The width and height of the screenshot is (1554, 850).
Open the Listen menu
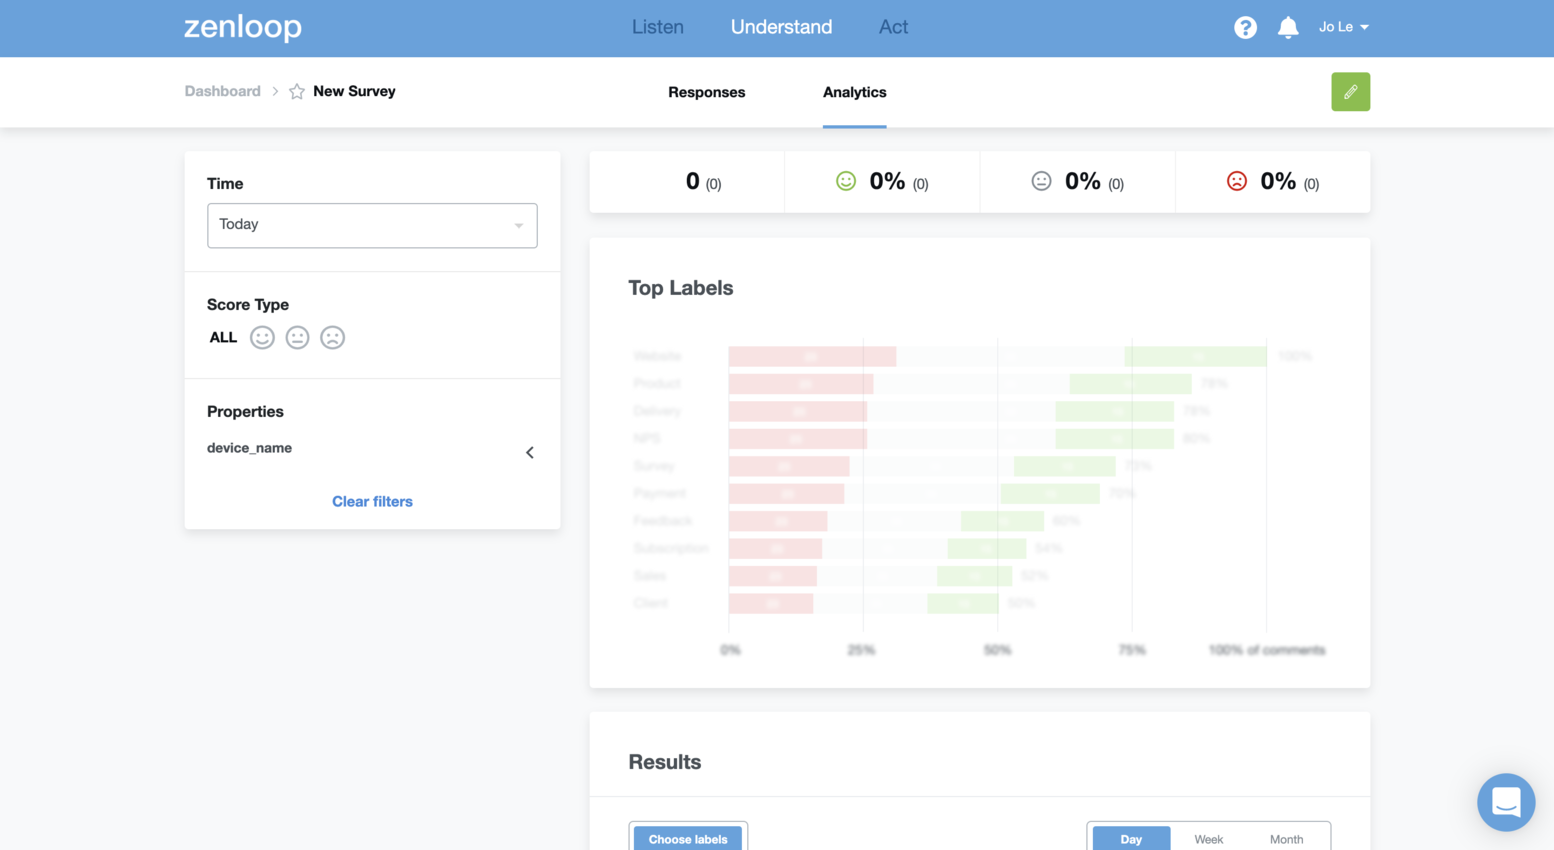pyautogui.click(x=657, y=27)
